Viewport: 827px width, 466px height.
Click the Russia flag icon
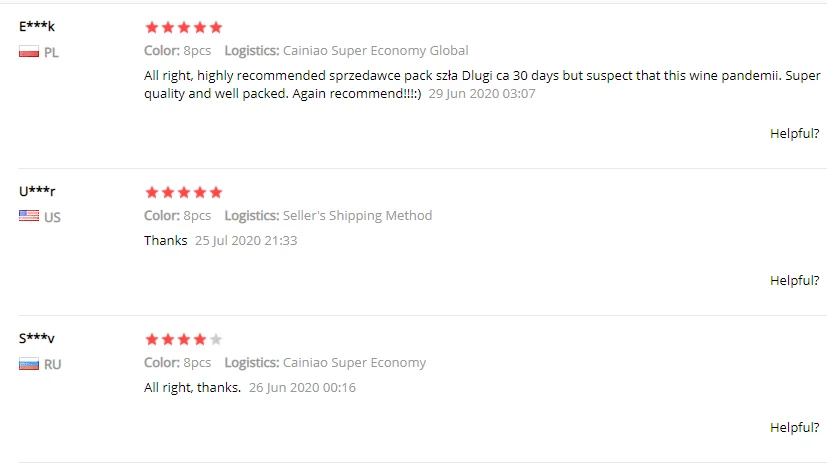(29, 364)
